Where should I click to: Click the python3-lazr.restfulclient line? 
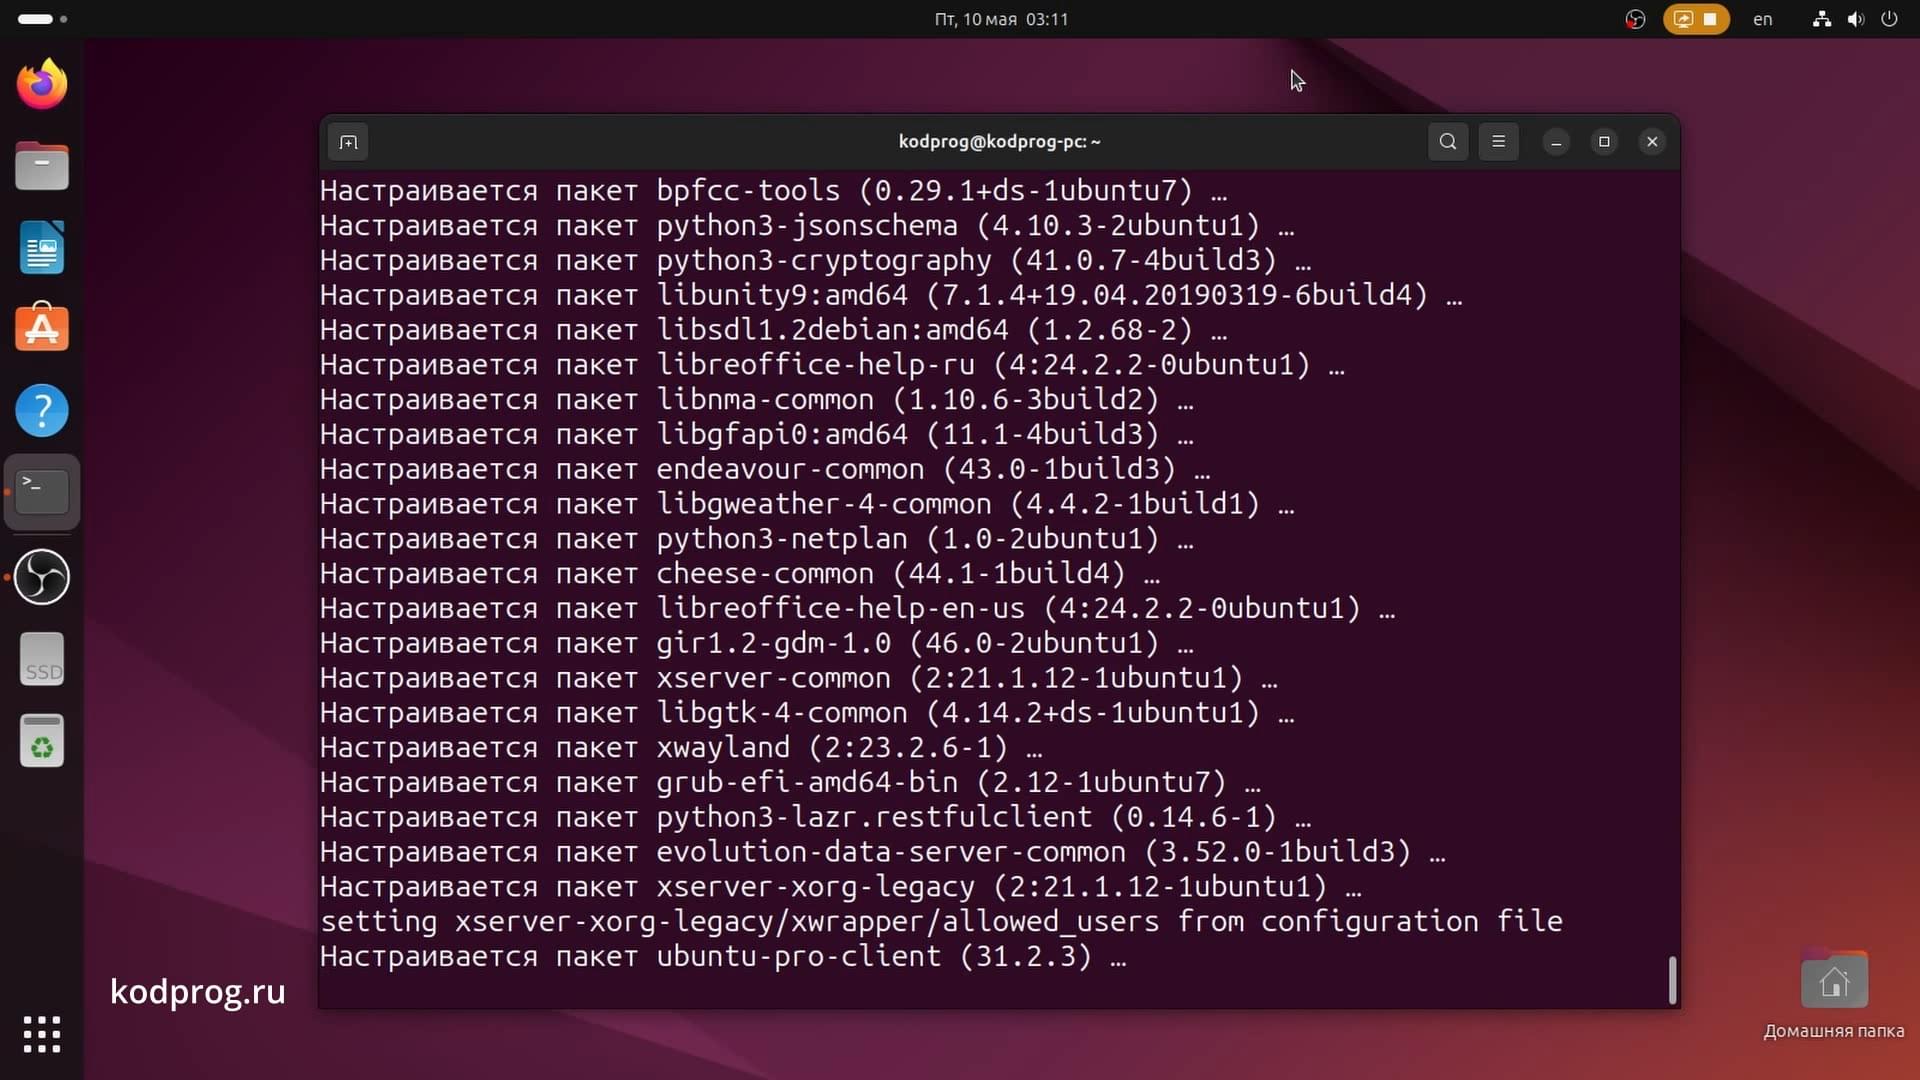[815, 818]
